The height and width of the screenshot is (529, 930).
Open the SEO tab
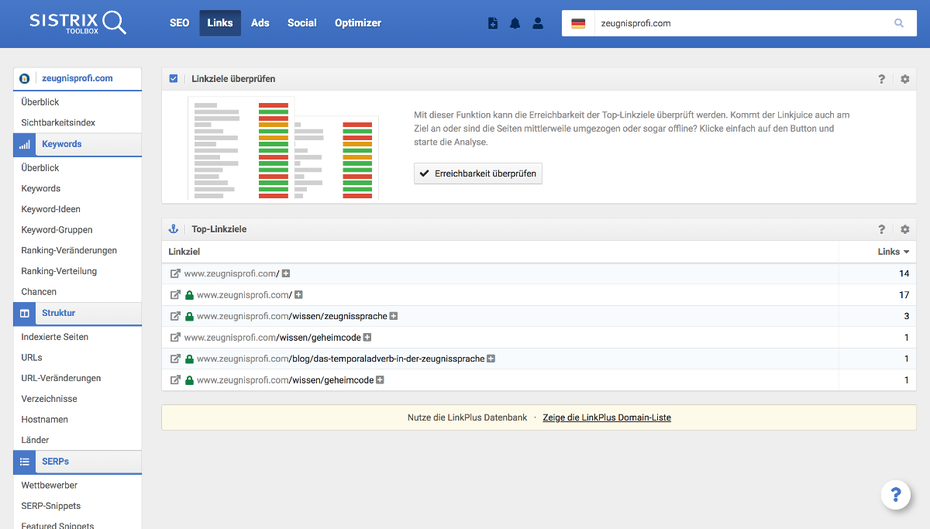point(179,23)
